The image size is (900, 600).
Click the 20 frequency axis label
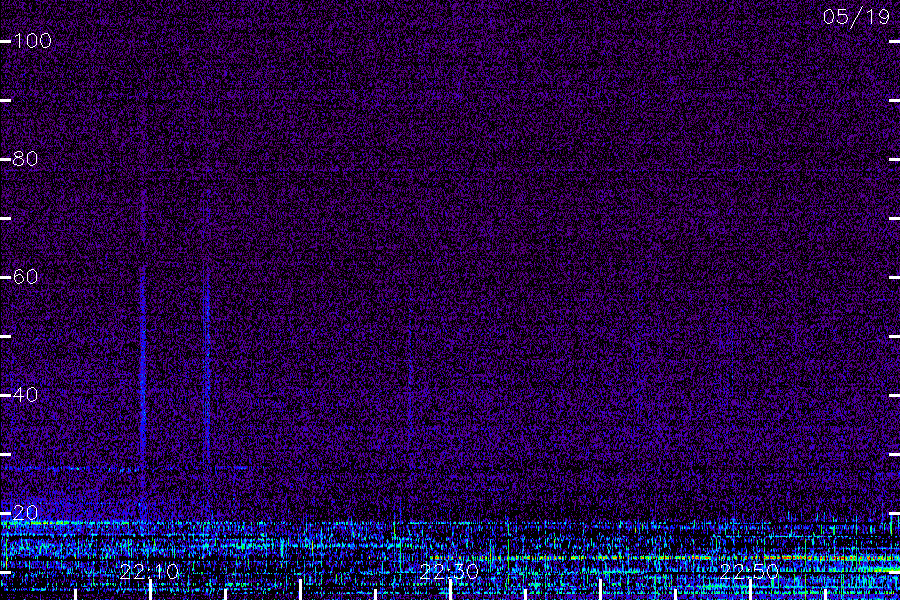pyautogui.click(x=25, y=513)
